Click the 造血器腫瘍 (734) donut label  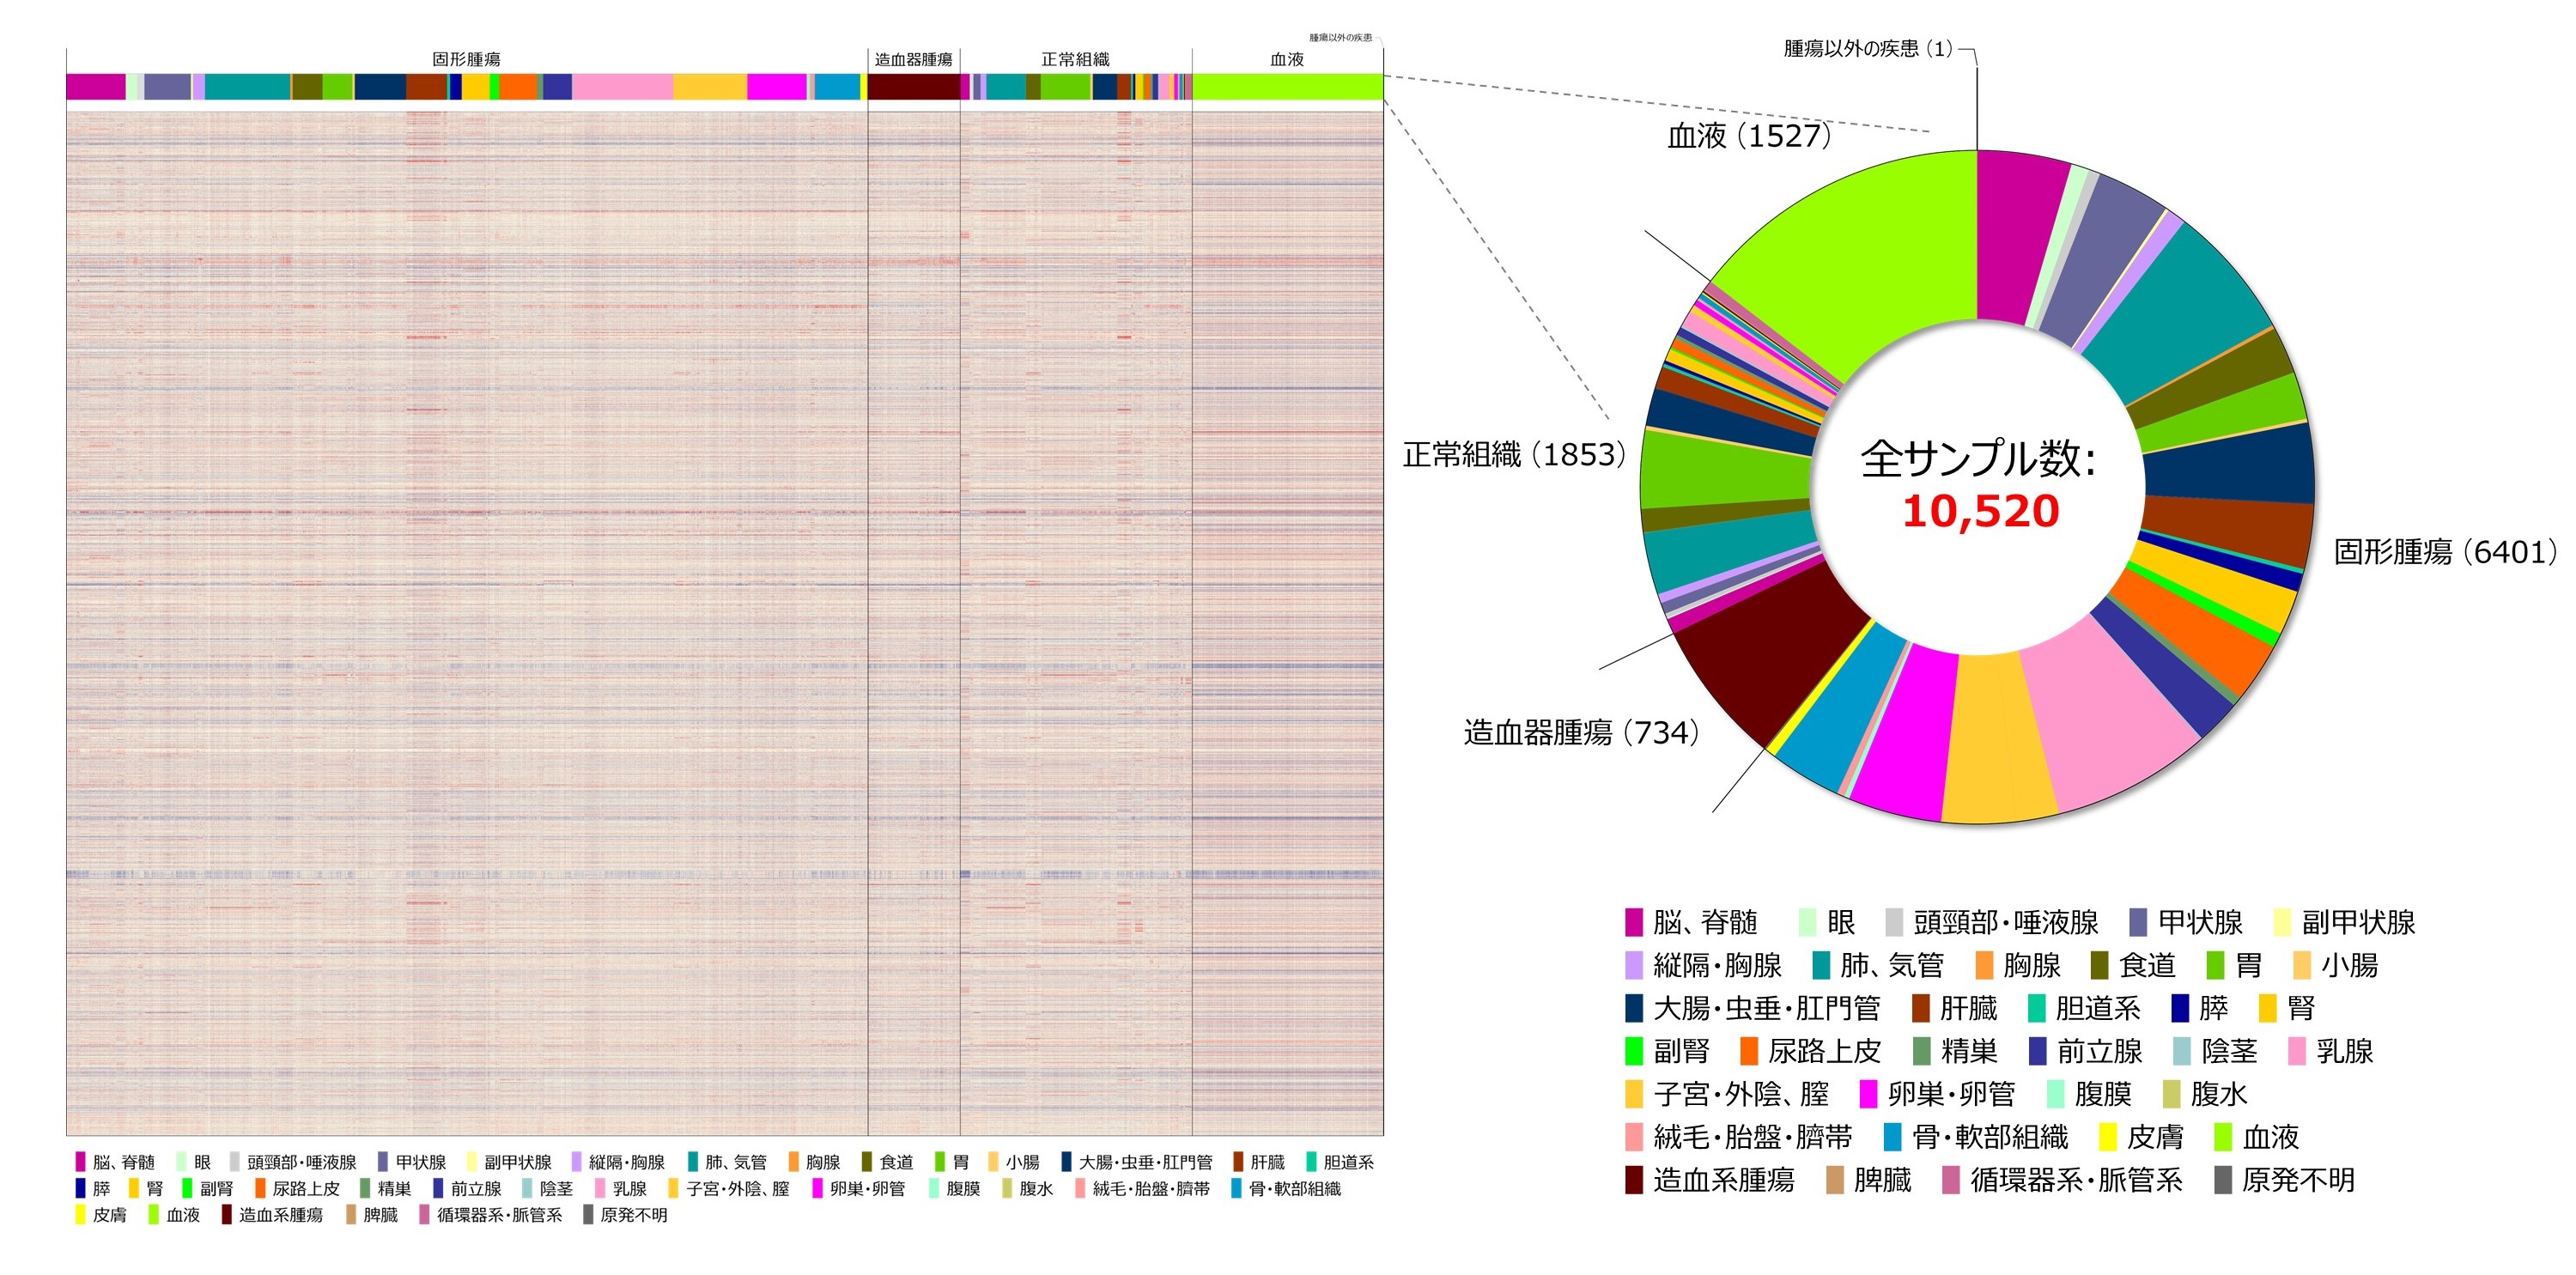click(1581, 733)
